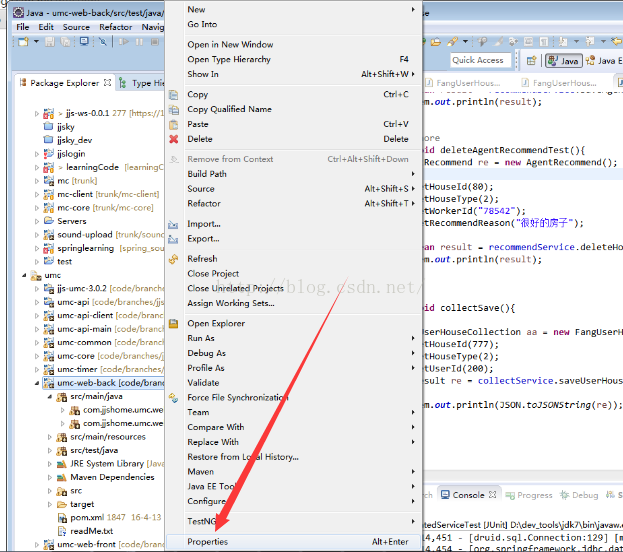
Task: Click the Save All toolbar icon
Action: click(x=65, y=41)
